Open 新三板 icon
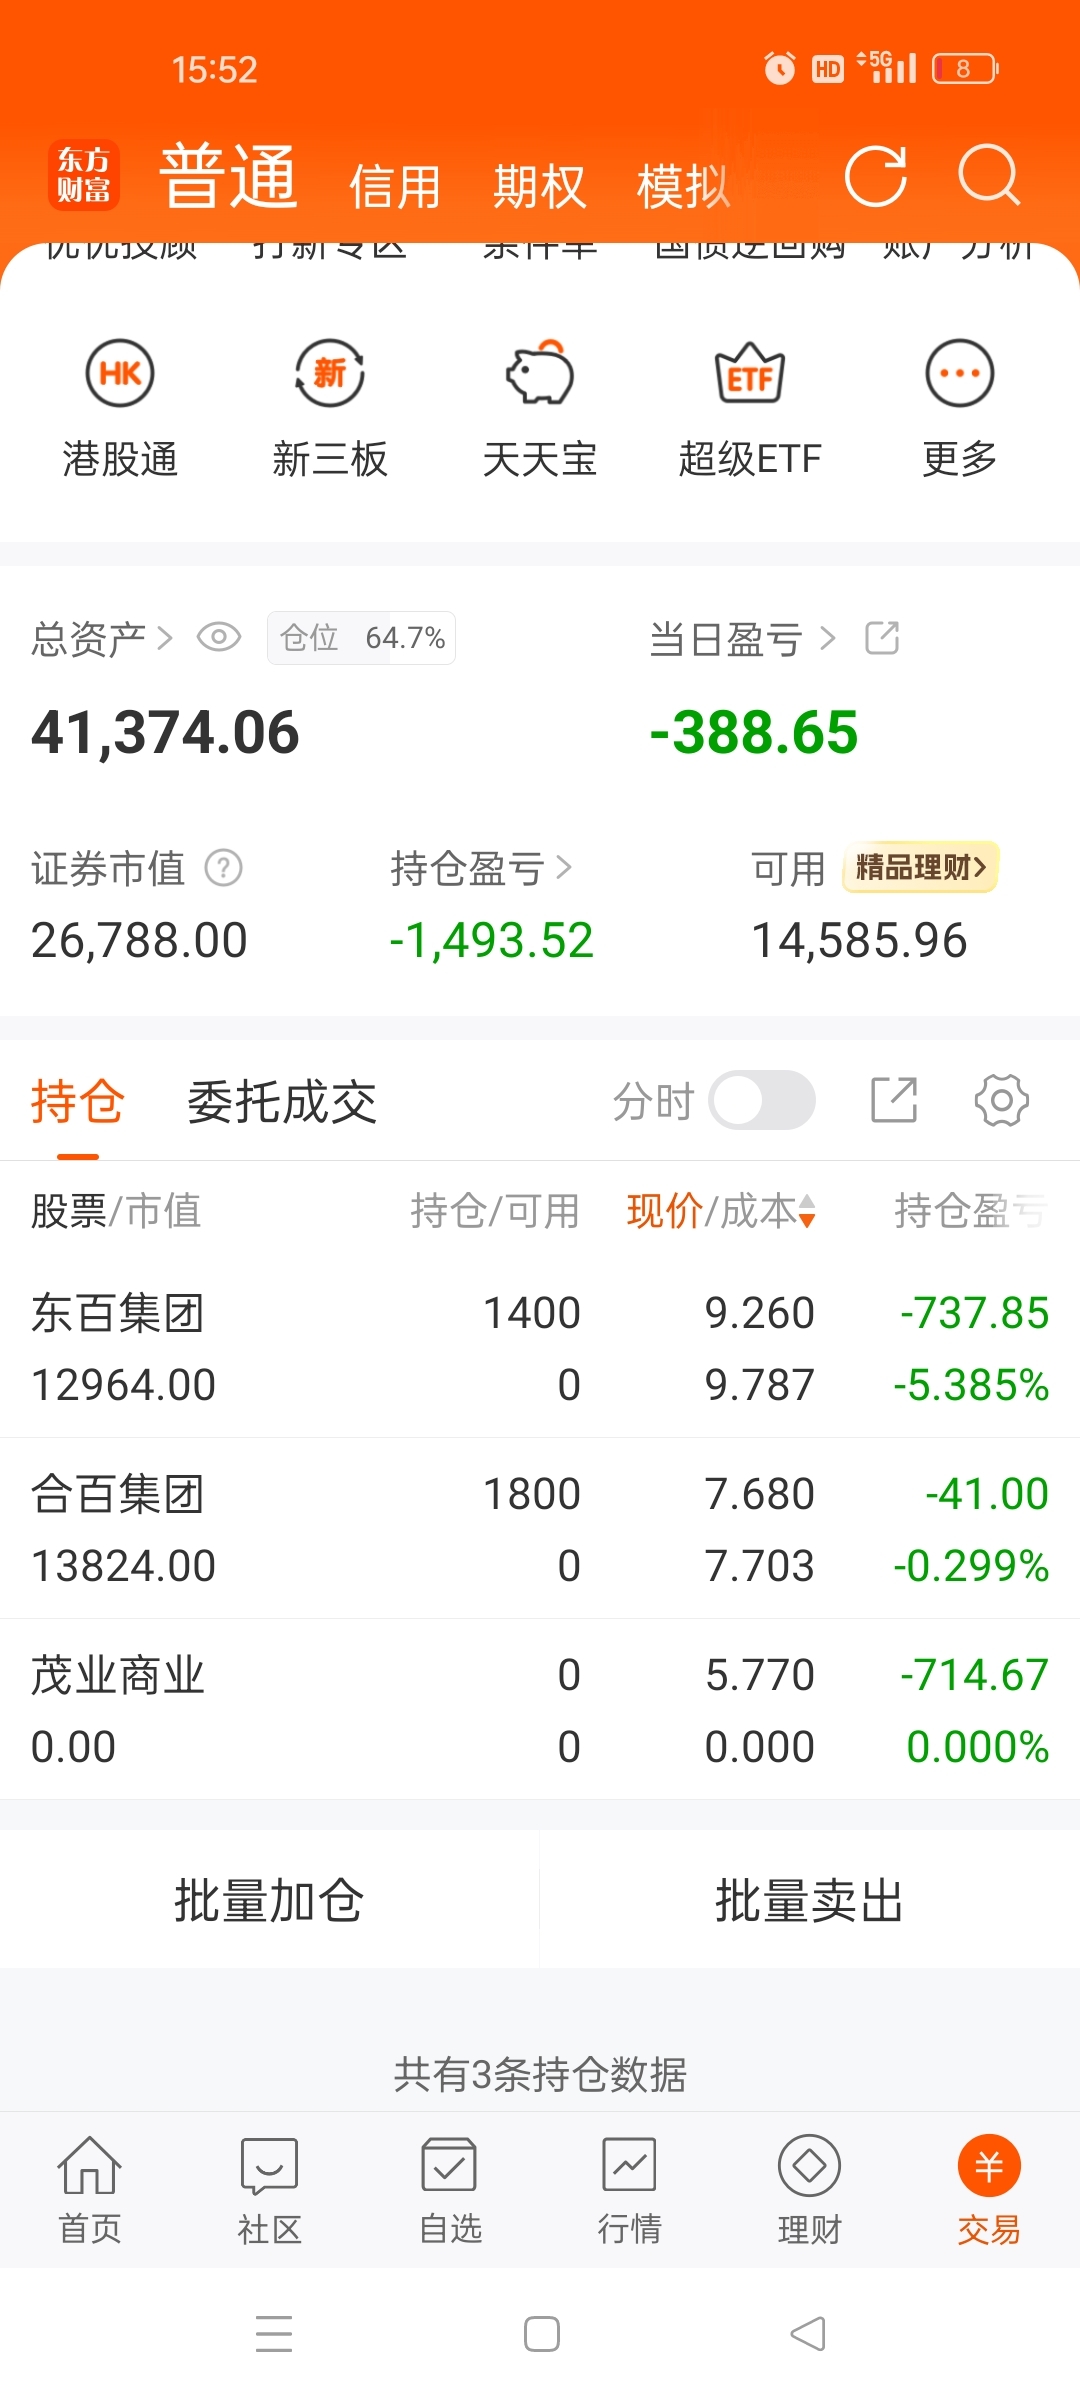The height and width of the screenshot is (2400, 1080). click(330, 374)
